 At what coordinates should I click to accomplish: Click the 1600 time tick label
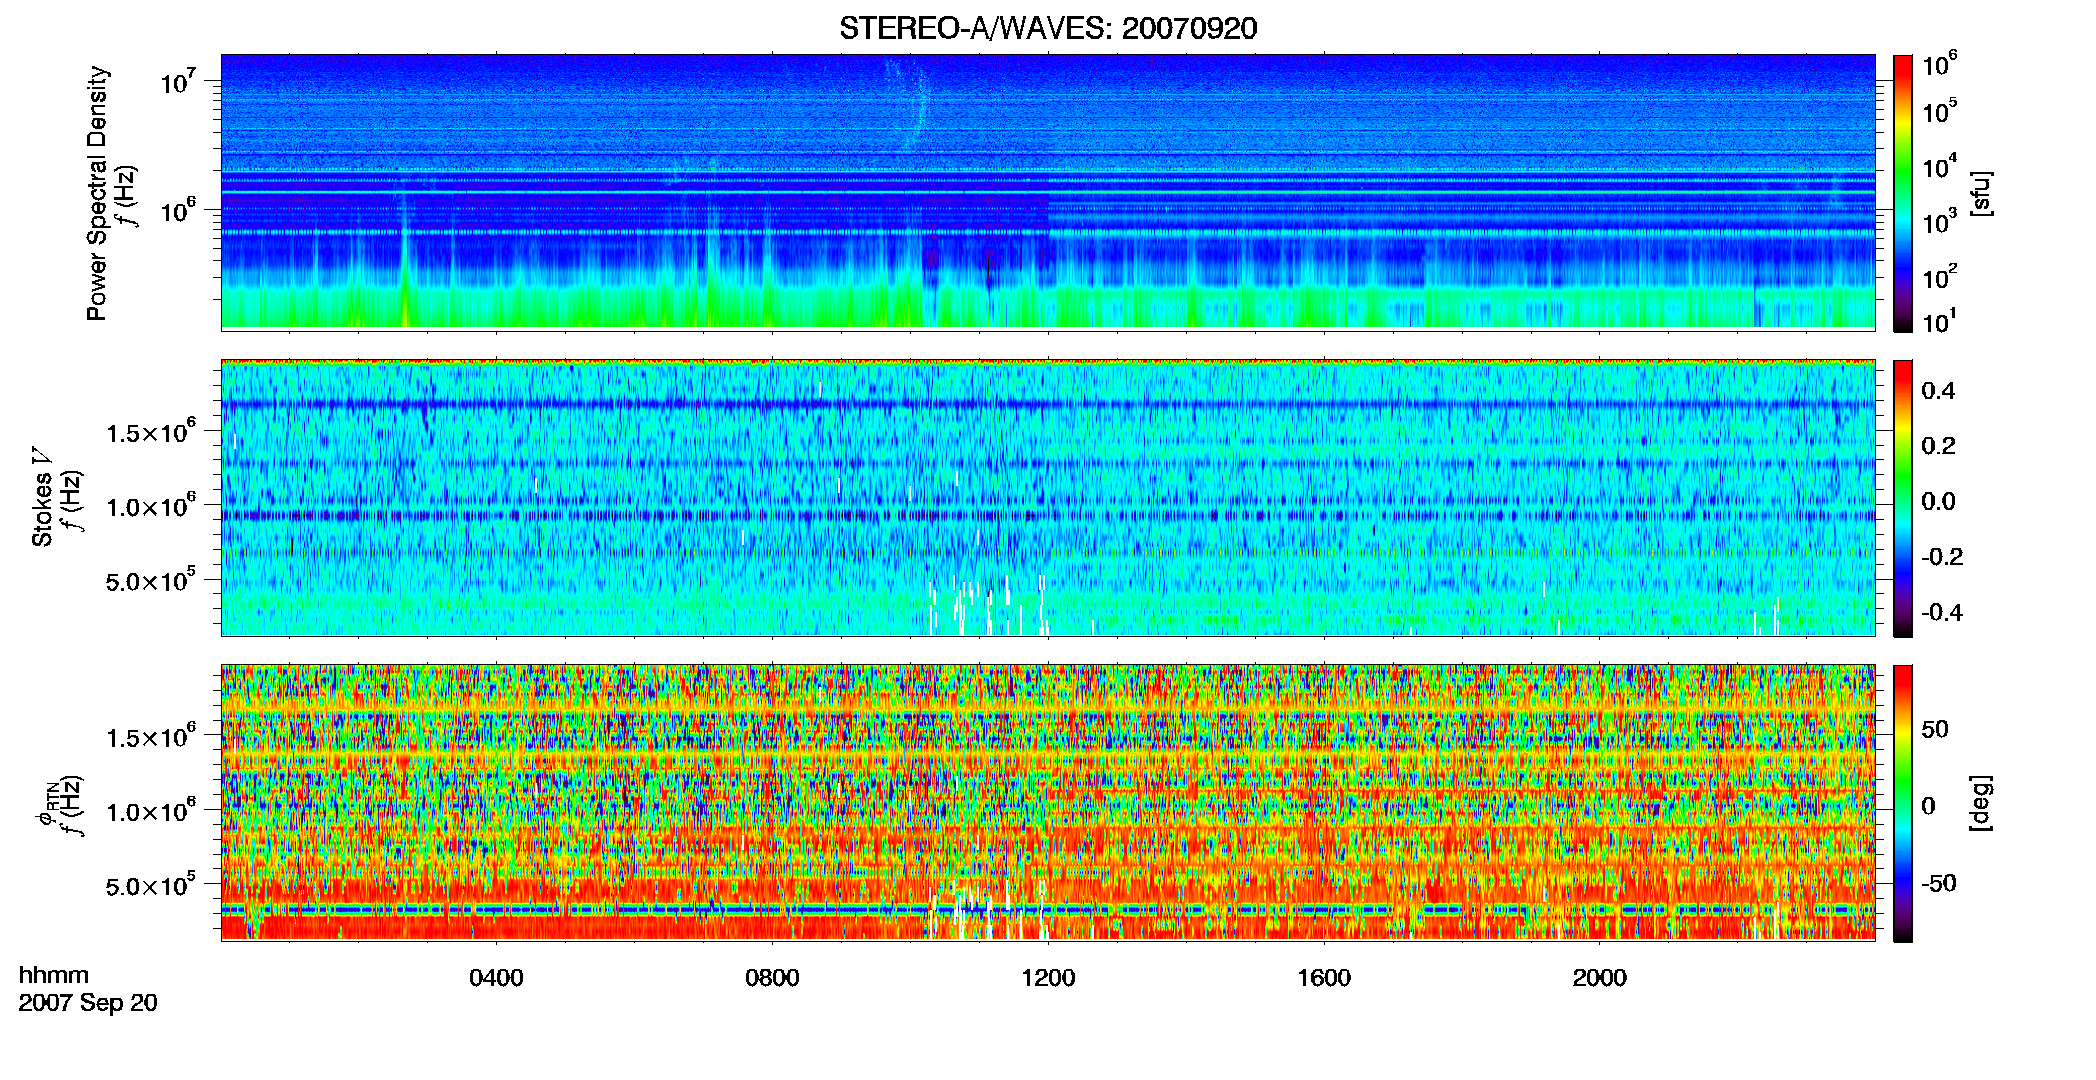[1324, 977]
